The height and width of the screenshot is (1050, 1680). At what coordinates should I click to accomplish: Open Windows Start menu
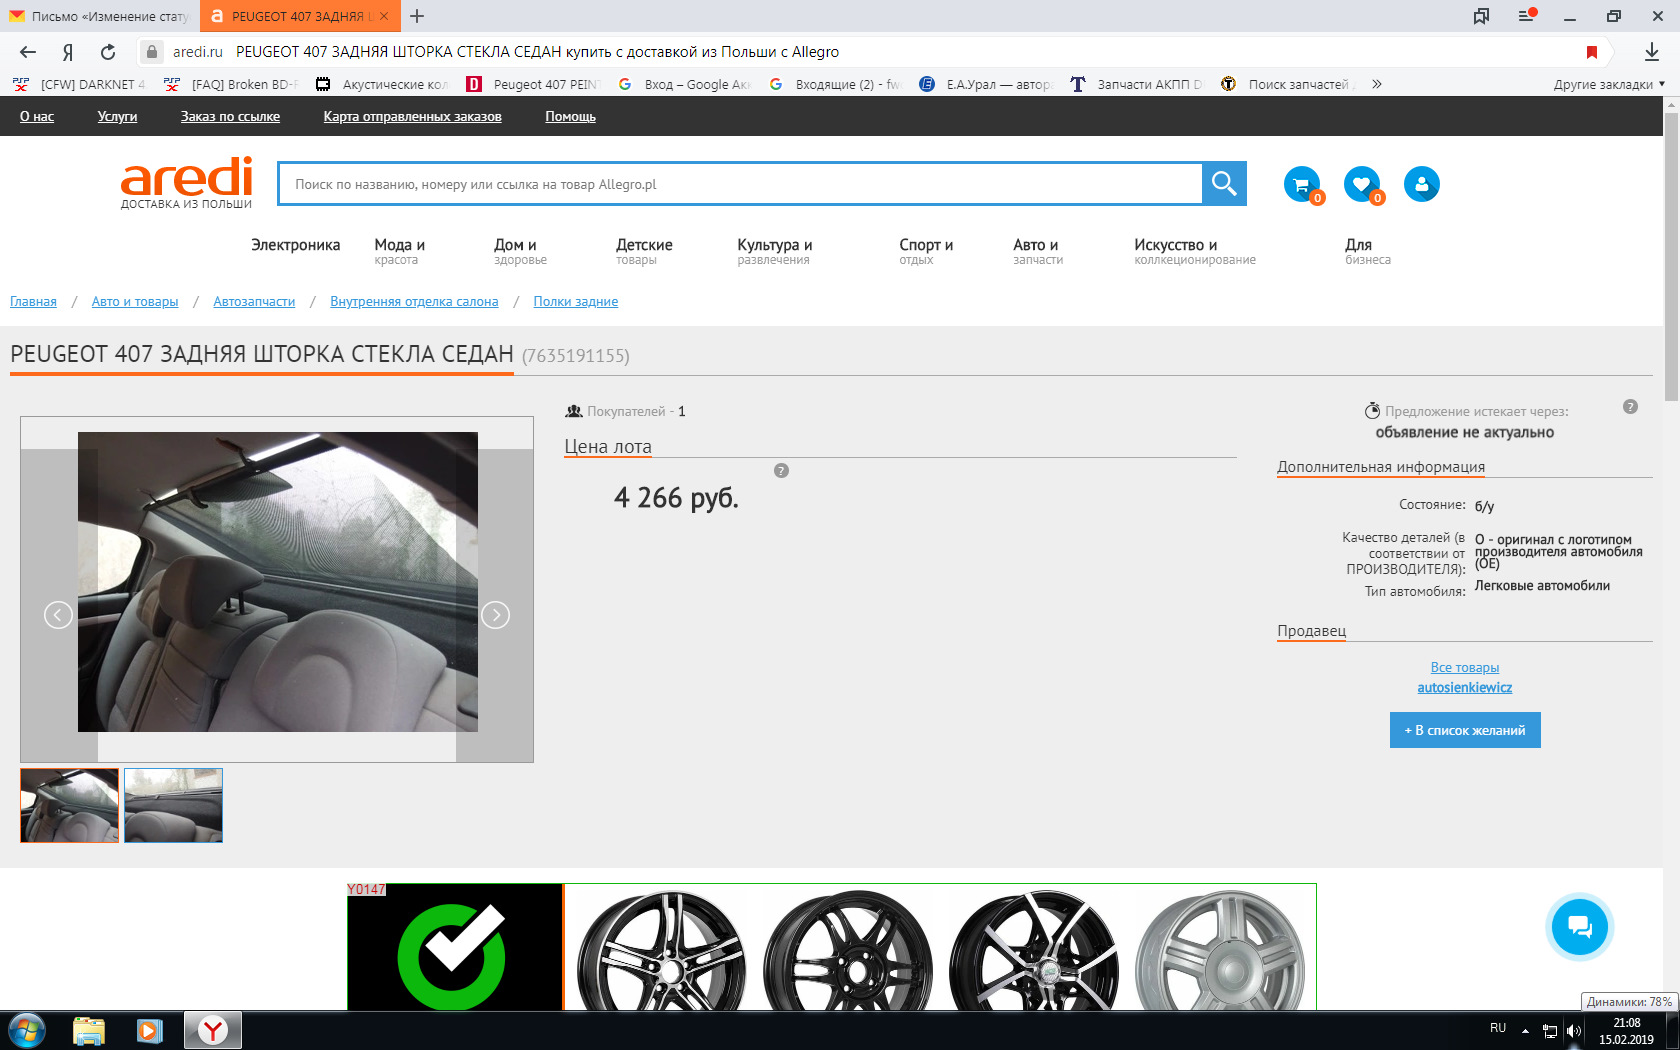point(27,1030)
